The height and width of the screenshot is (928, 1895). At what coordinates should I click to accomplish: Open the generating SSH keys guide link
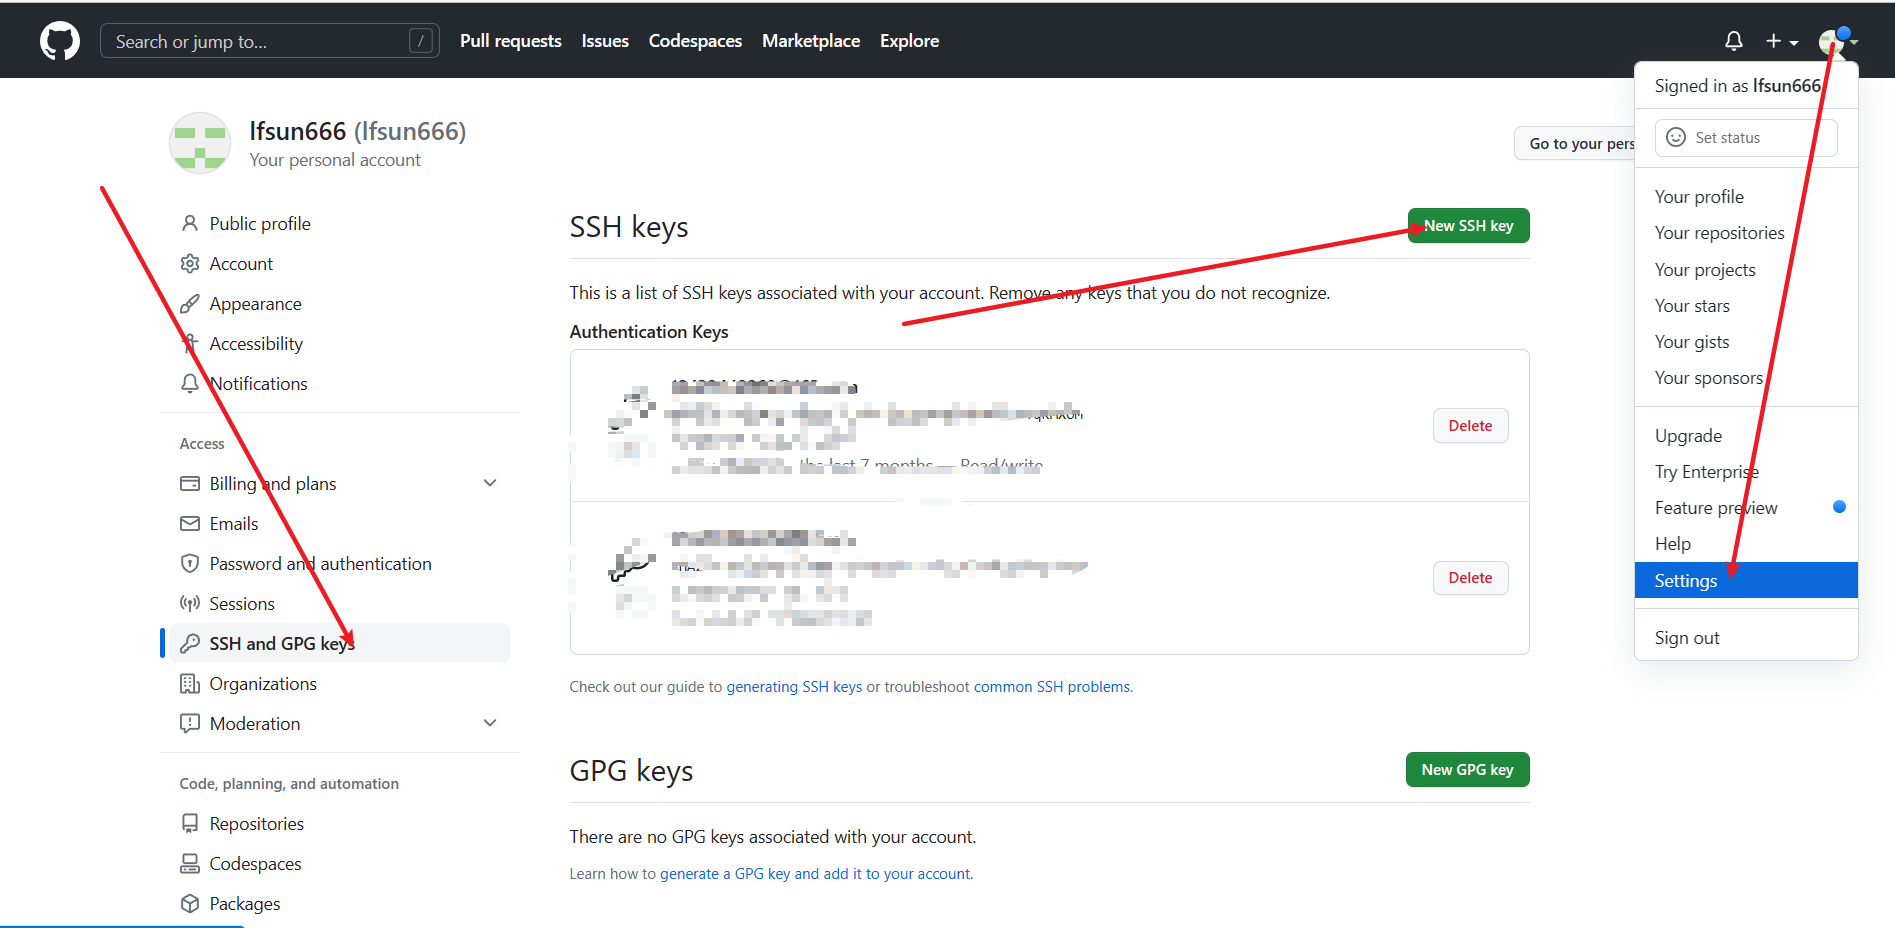(x=794, y=686)
